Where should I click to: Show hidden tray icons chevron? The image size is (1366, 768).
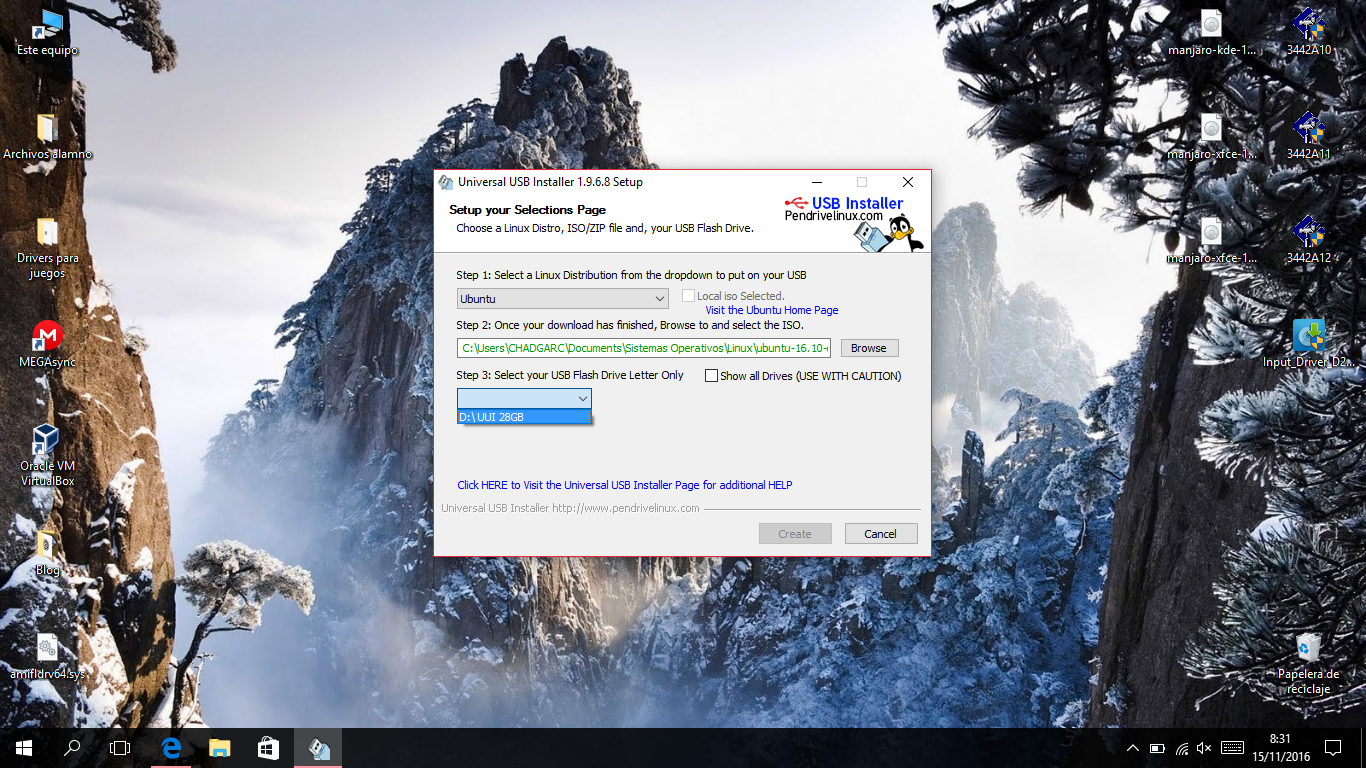[1132, 748]
